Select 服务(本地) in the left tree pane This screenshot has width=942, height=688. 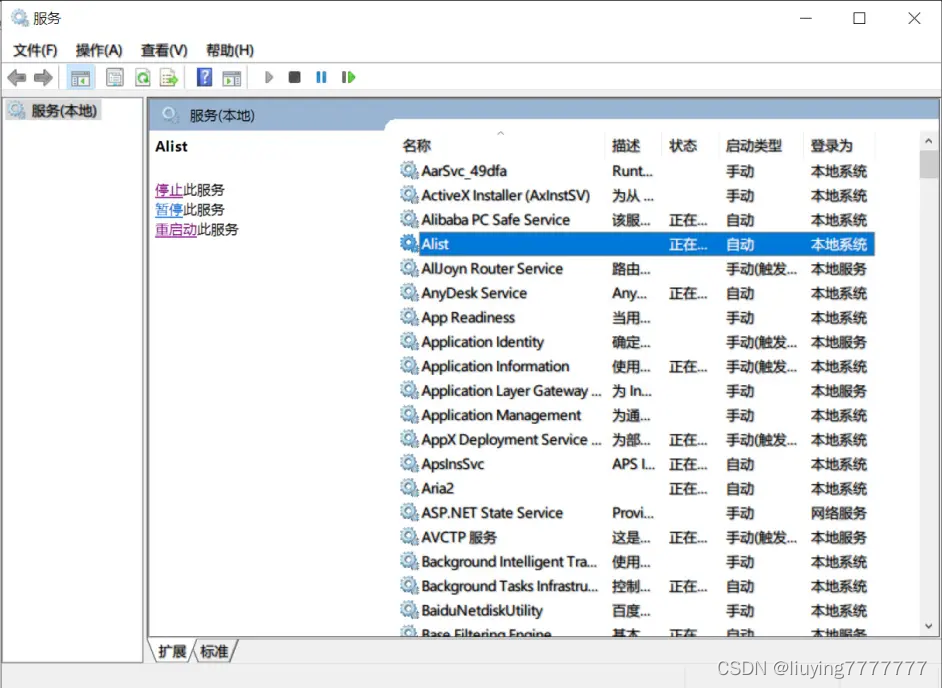coord(49,111)
